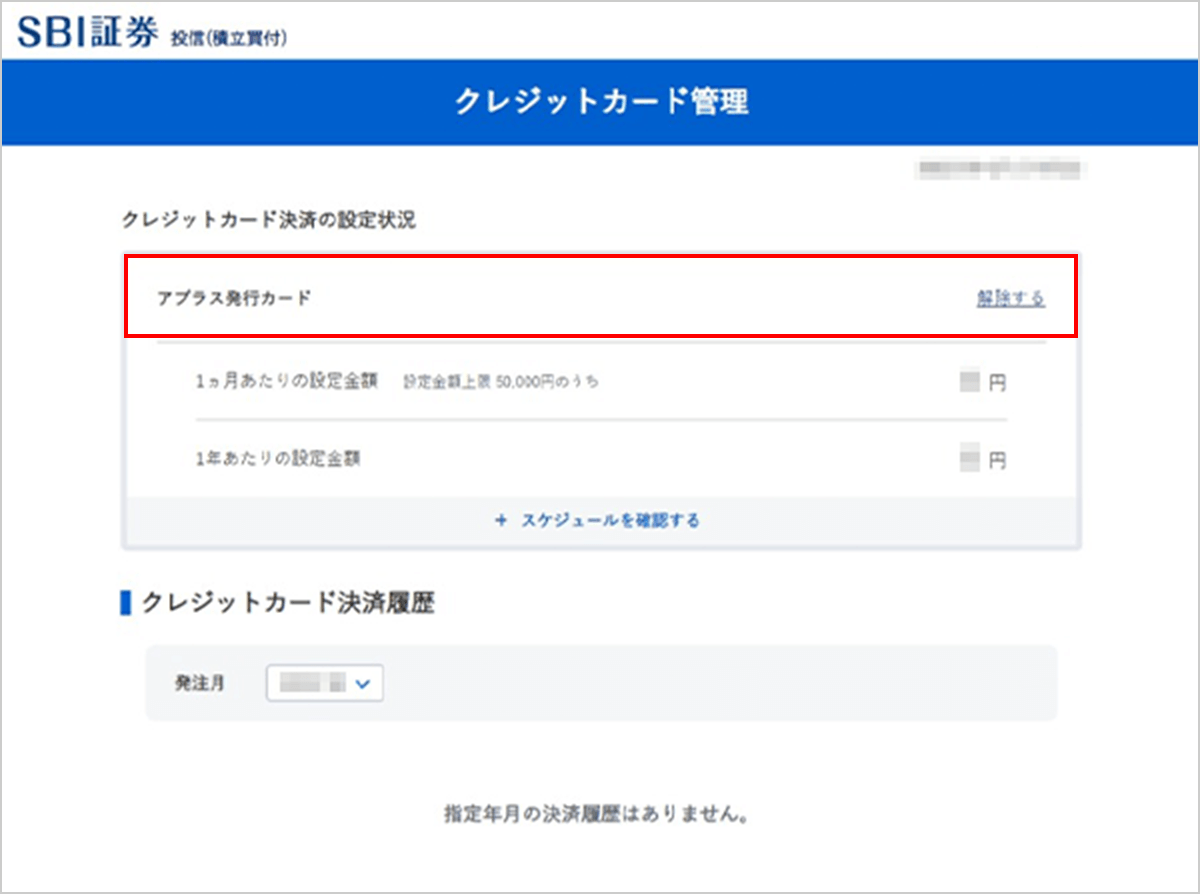Click the 指定年月の決済履歴はありません message
The image size is (1200, 894).
tap(600, 815)
